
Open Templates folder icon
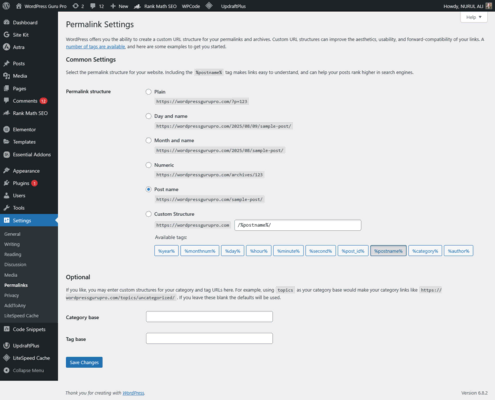[6, 142]
